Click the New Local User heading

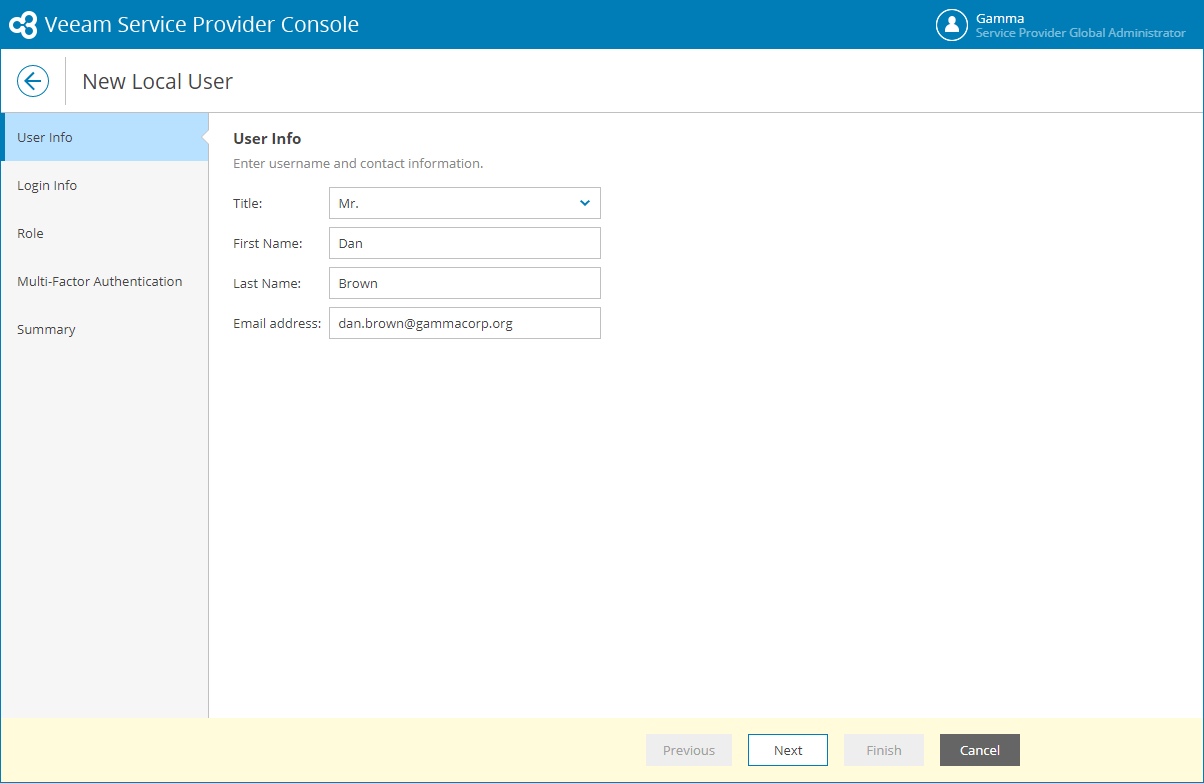[157, 81]
